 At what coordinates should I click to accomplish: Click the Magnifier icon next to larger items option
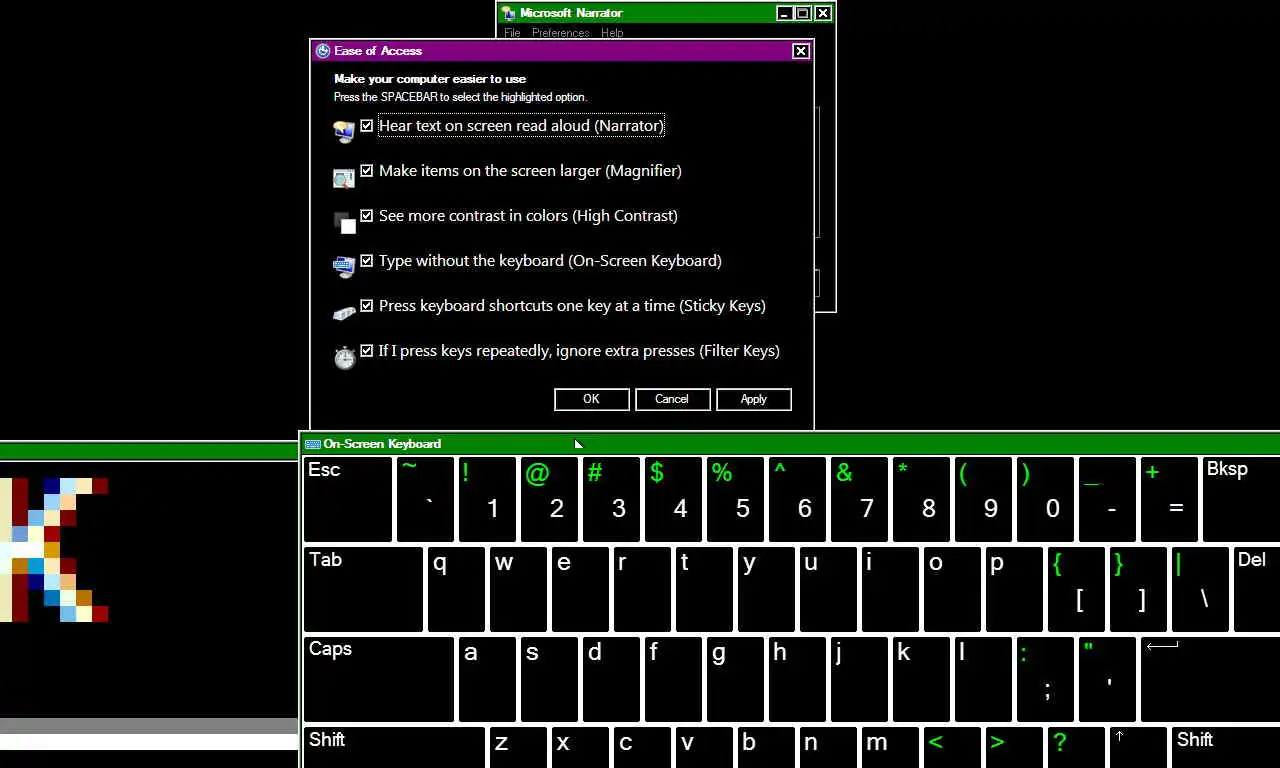[x=344, y=178]
